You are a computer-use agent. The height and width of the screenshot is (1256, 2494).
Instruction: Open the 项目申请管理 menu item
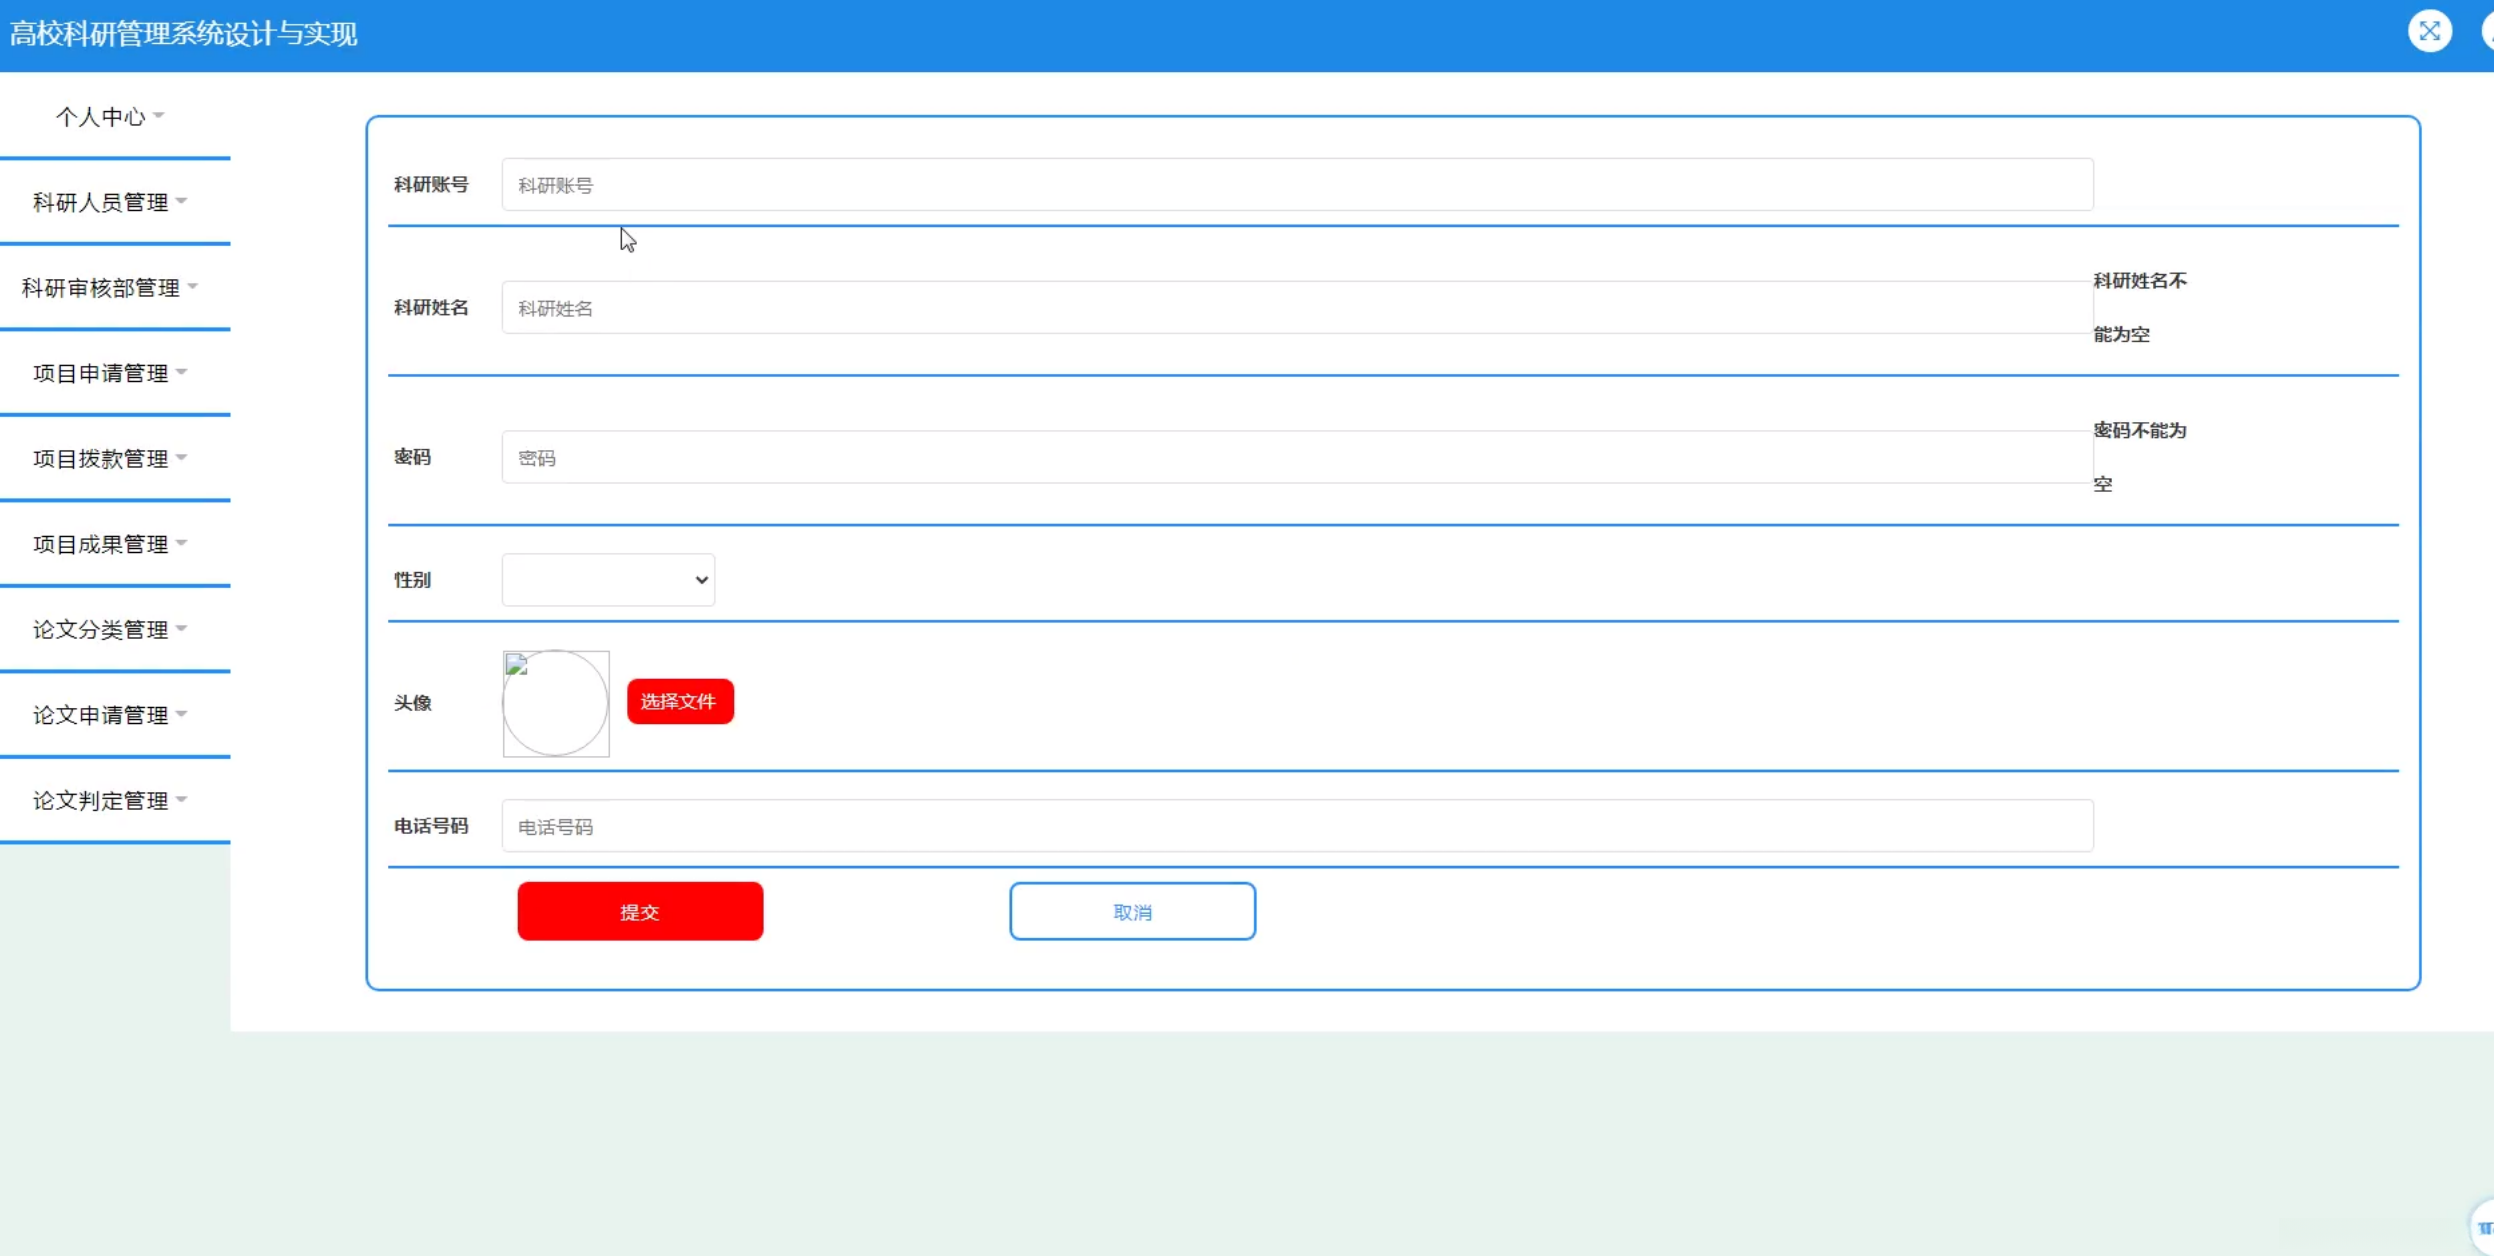[109, 373]
